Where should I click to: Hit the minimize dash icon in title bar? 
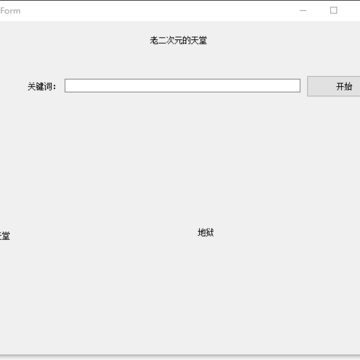point(303,11)
